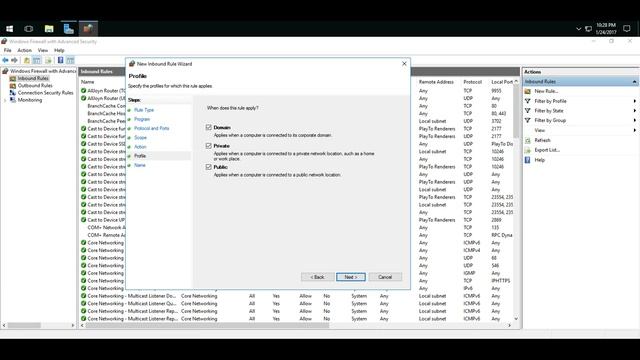Cancel the New Inbound Rule Wizard
Viewport: 640px width, 360px height.
pos(385,277)
